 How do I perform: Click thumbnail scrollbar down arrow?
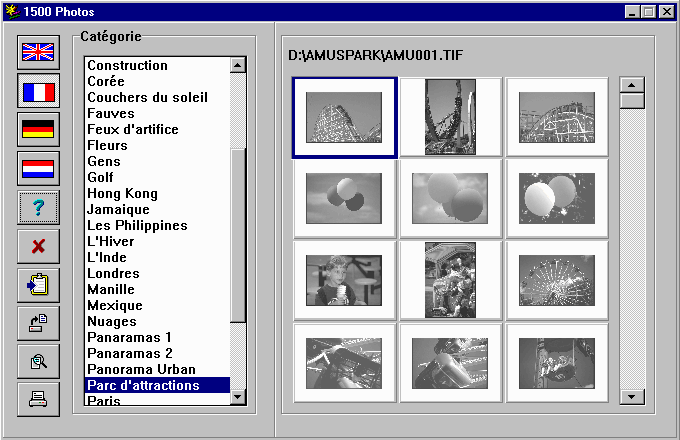[632, 396]
